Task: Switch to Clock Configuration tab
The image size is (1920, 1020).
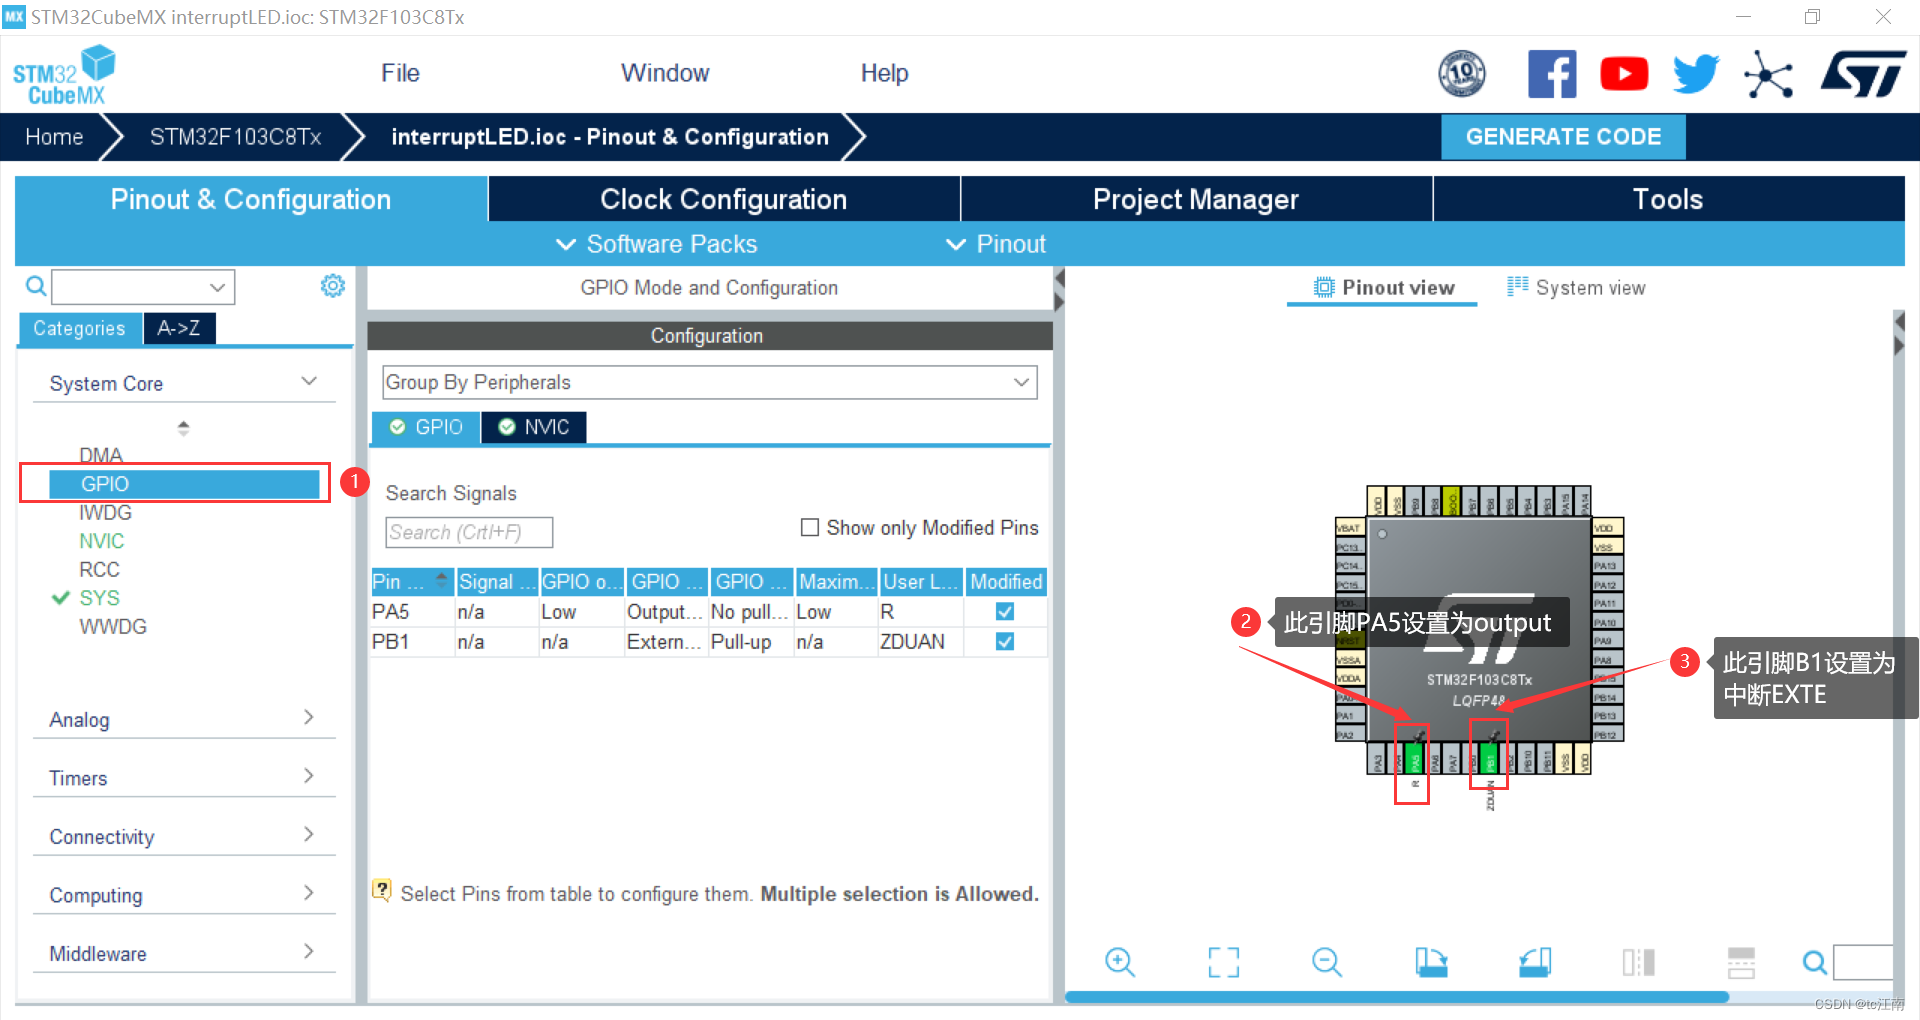Action: point(724,199)
